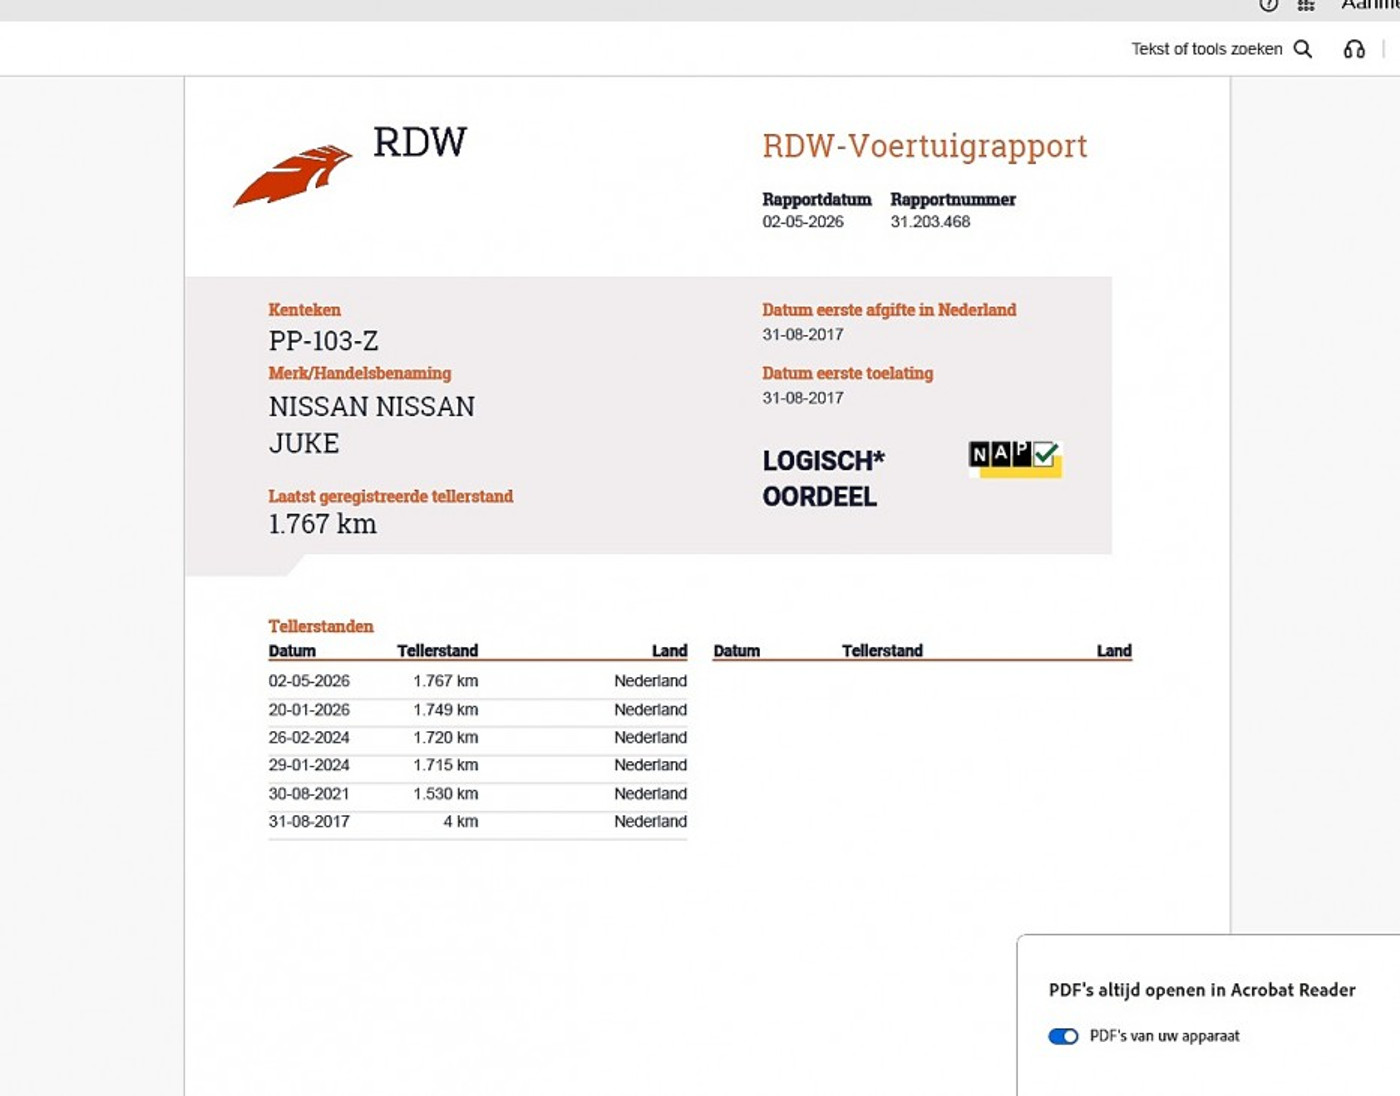Click Nederland in the 26-02-2024 row
This screenshot has width=1400, height=1096.
650,738
